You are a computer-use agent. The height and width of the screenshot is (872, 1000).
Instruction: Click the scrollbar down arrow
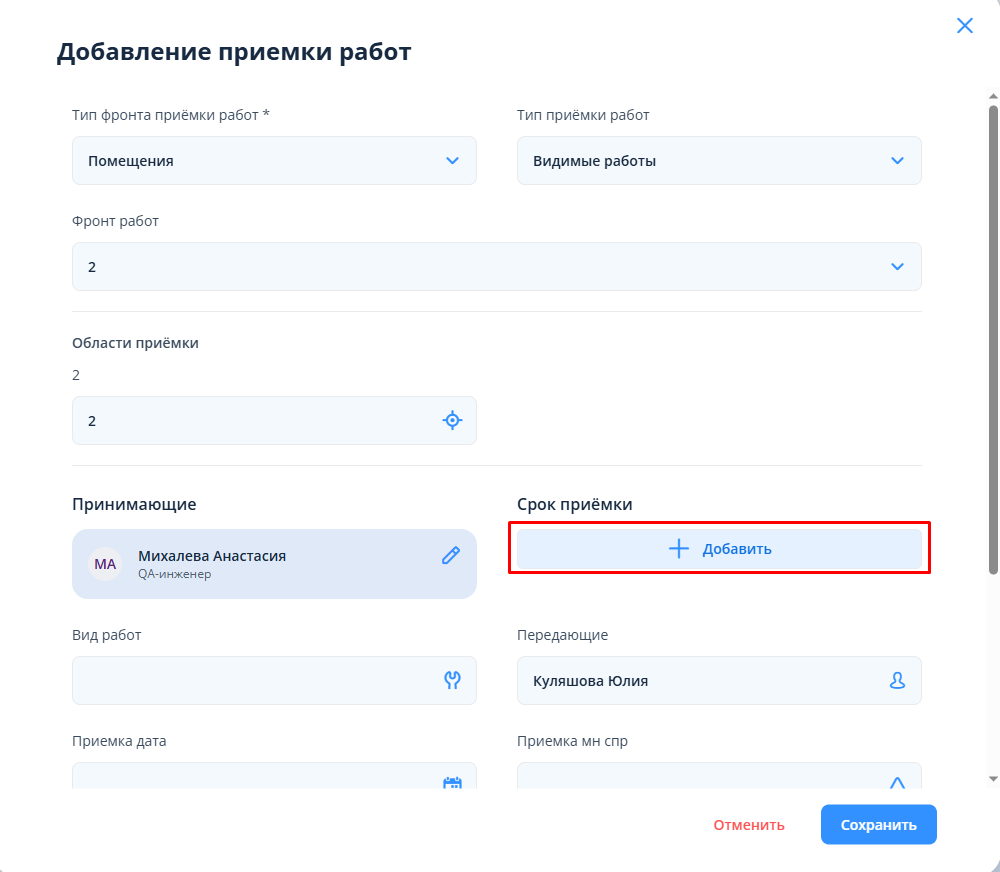[993, 777]
